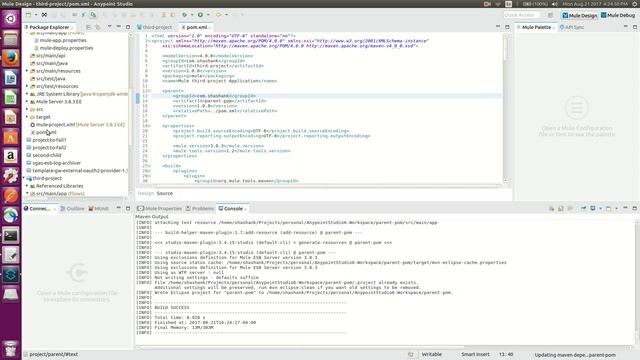Focus the Quick Access search field

[x=522, y=15]
